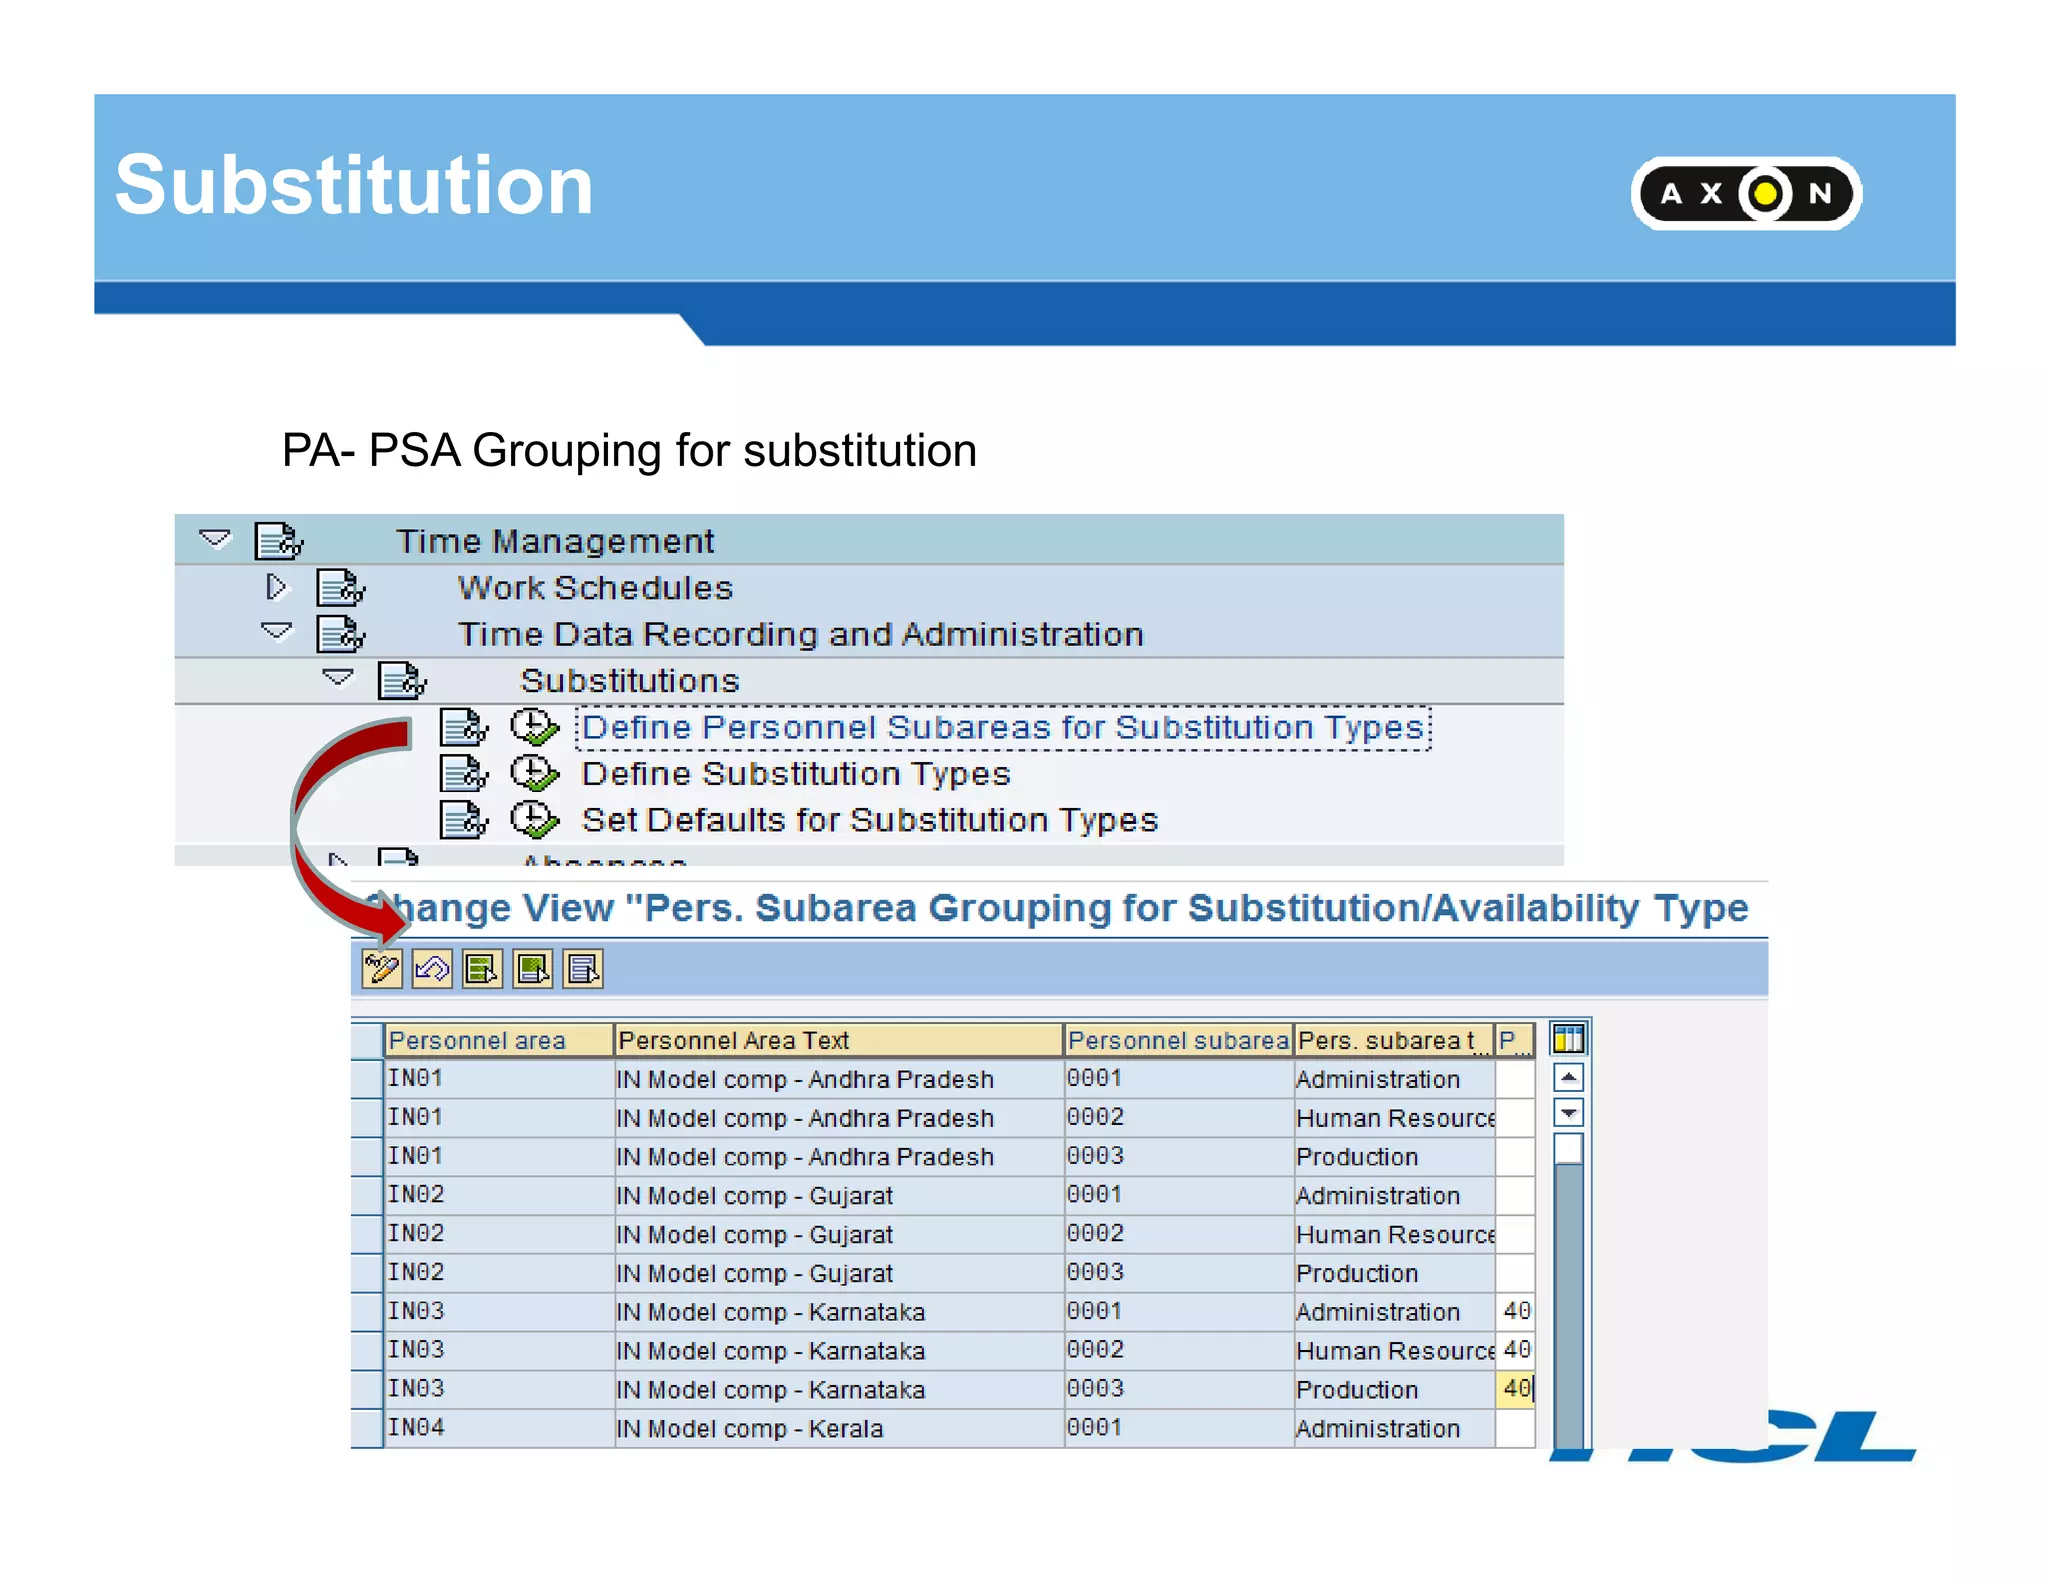Open documentation icon for Define Personnel Subareas
Image resolution: width=2048 pixels, height=1582 pixels.
[464, 727]
